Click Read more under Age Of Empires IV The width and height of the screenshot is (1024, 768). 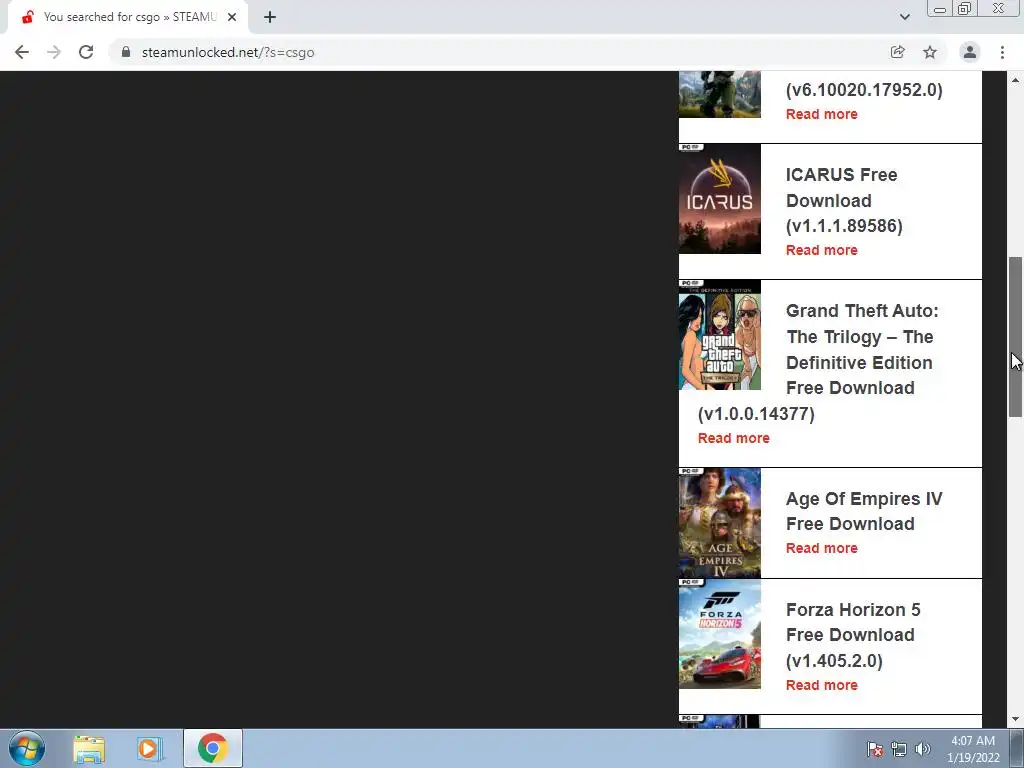tap(822, 548)
